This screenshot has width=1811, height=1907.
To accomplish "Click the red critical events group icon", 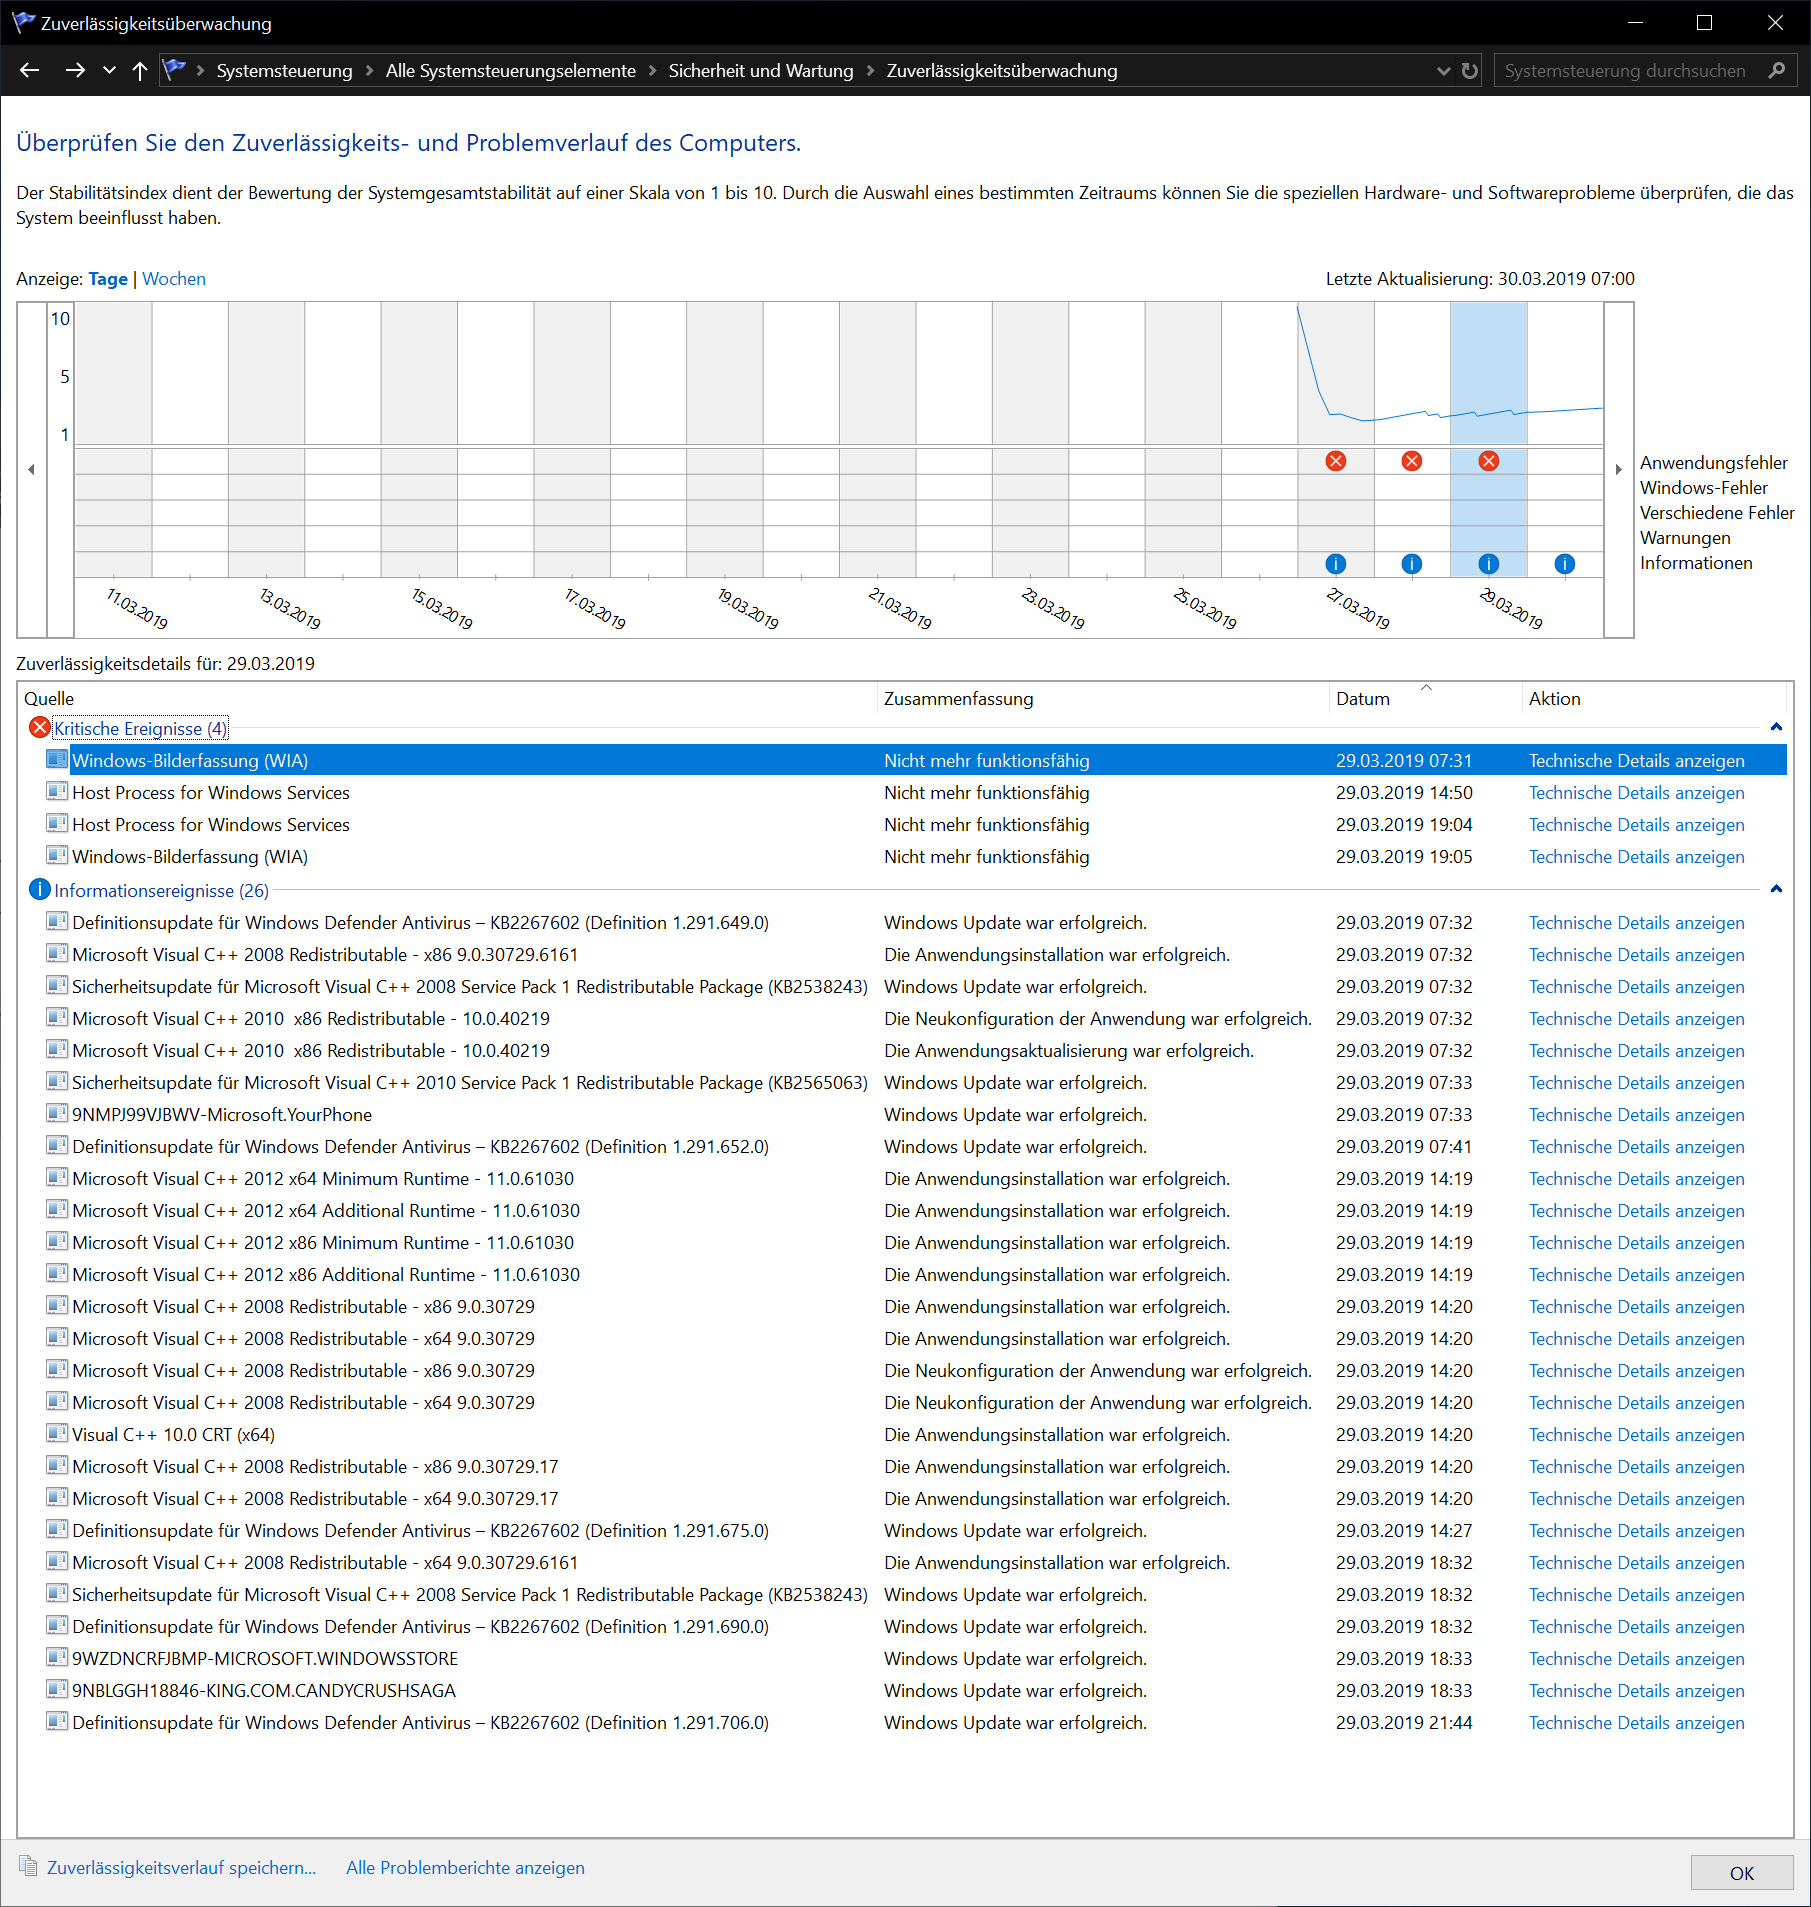I will (40, 728).
